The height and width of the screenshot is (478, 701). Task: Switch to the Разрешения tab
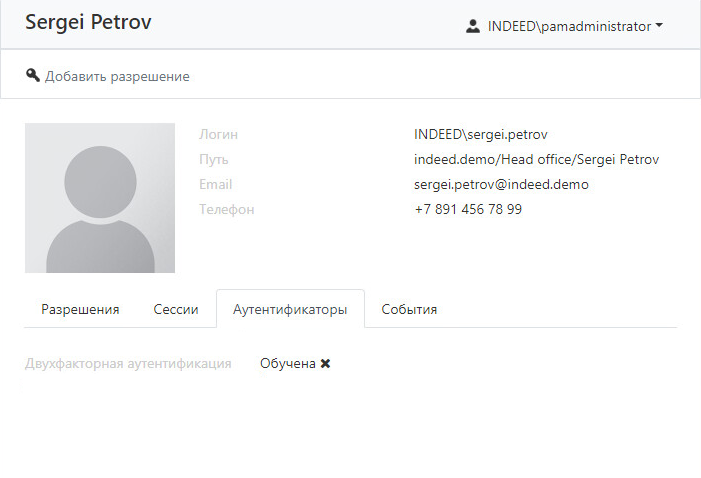click(x=80, y=309)
